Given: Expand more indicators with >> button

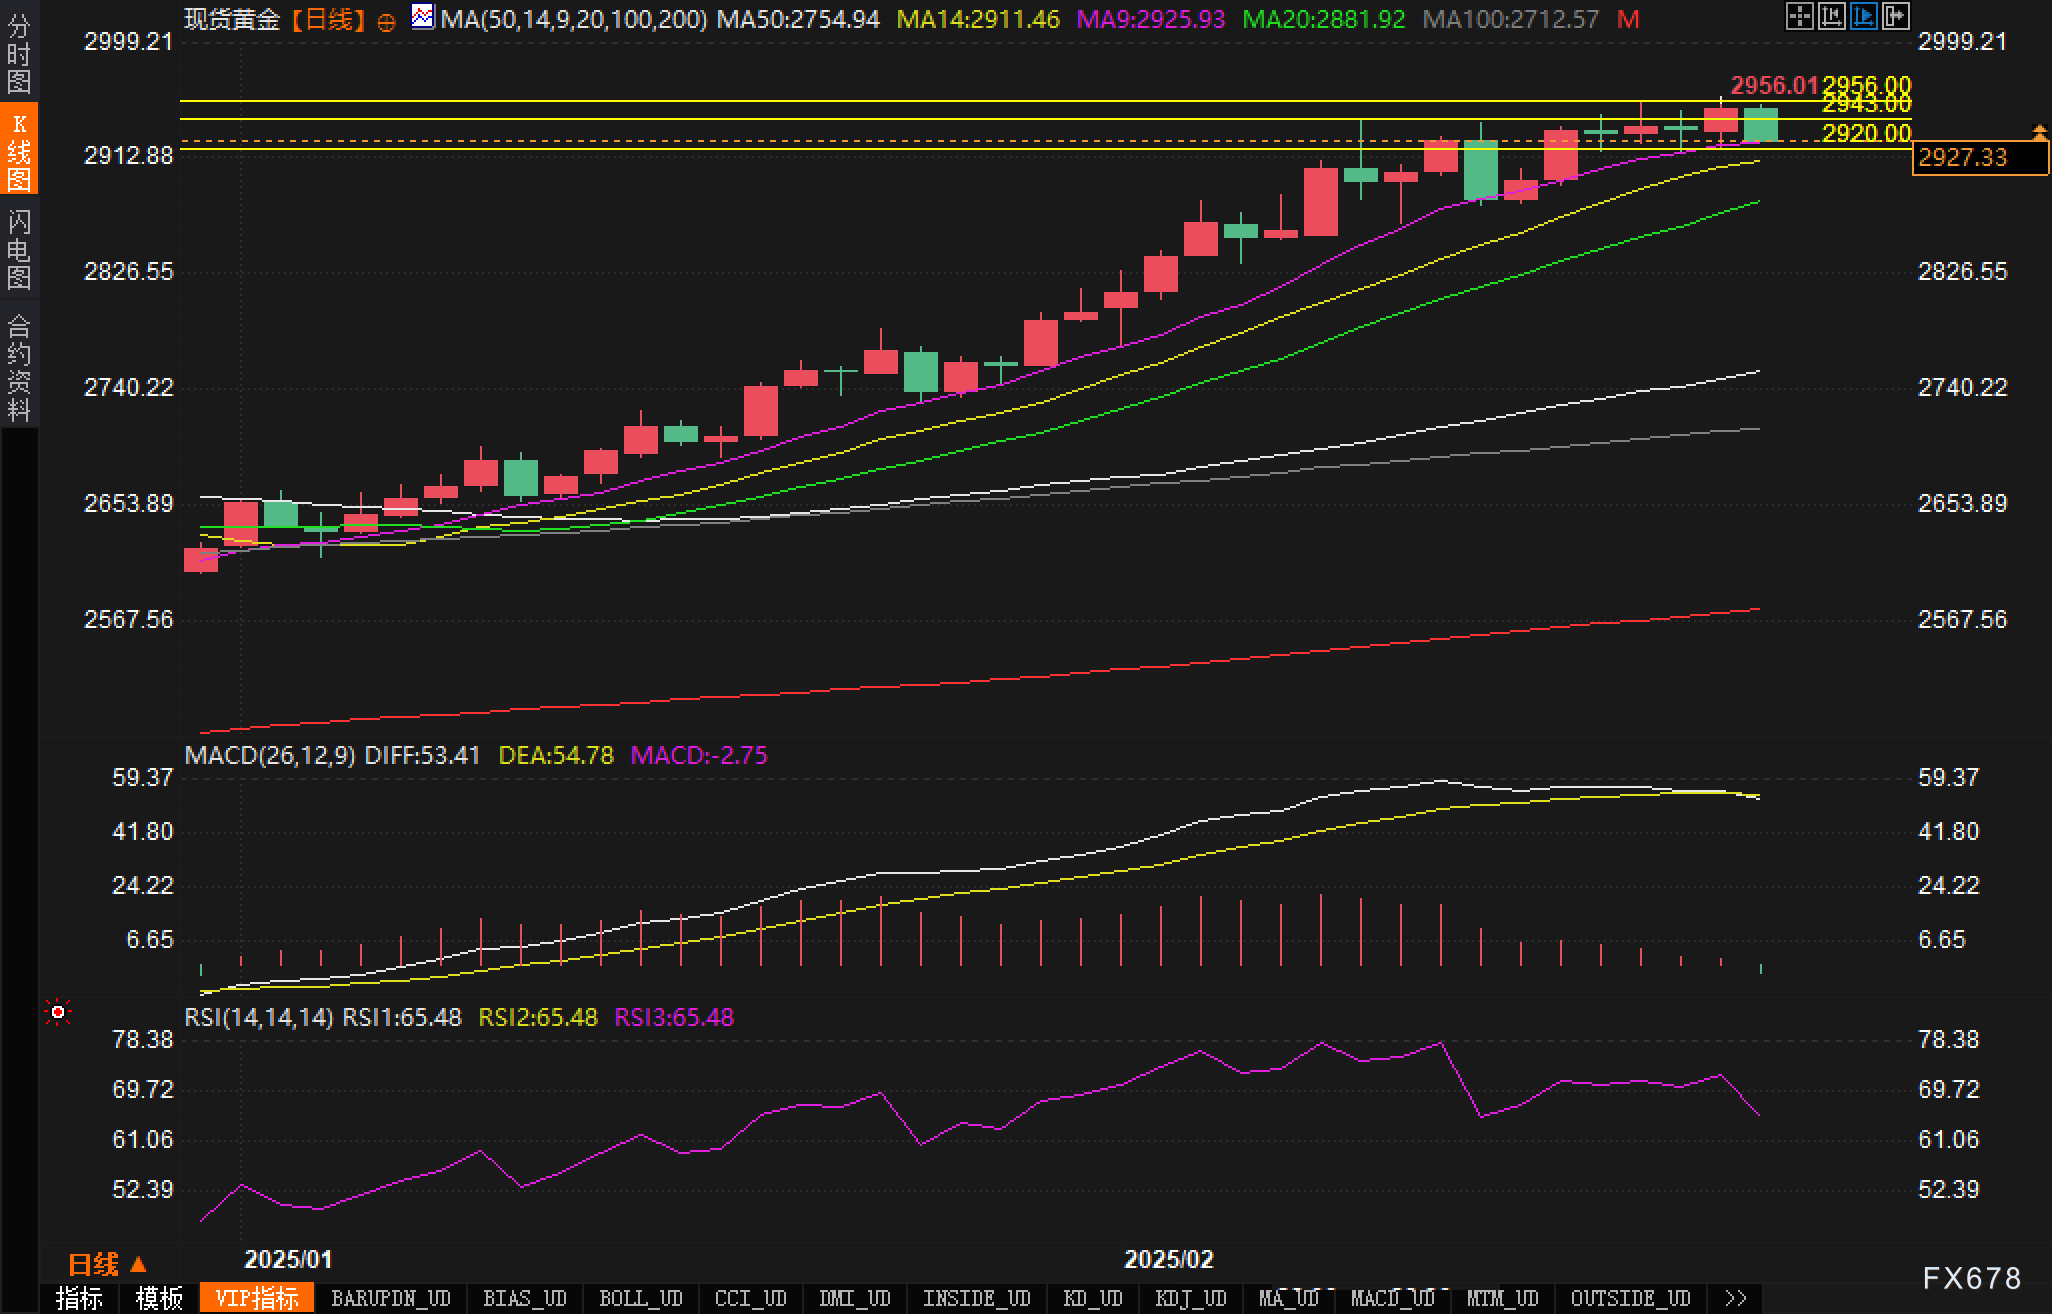Looking at the screenshot, I should coord(1736,1298).
